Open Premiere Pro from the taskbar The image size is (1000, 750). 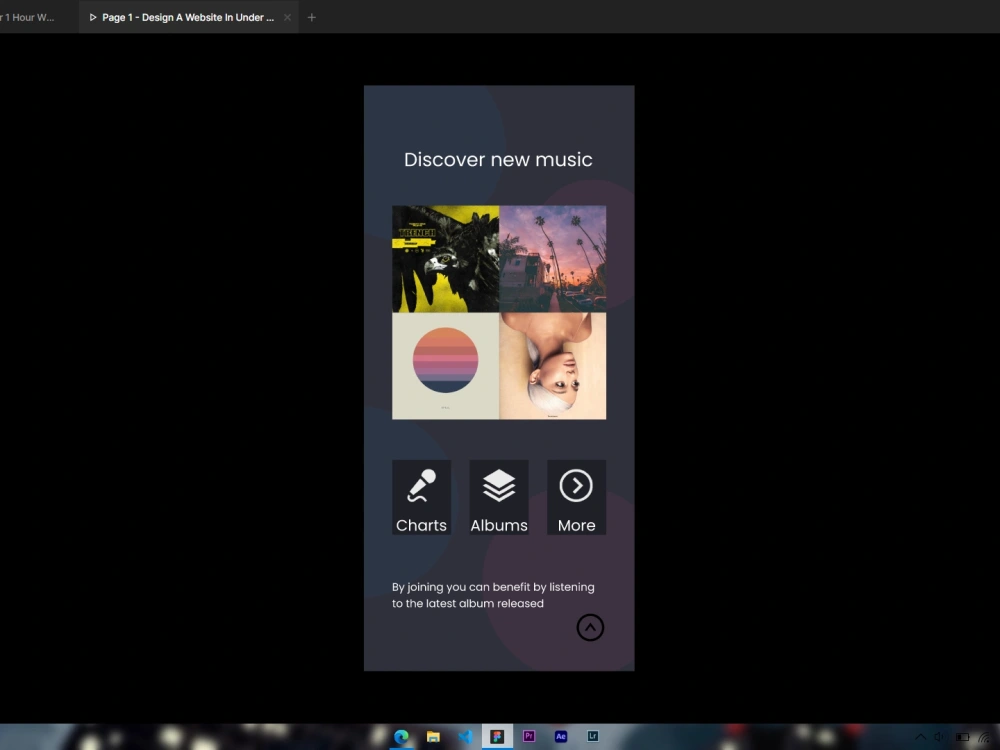pos(529,736)
